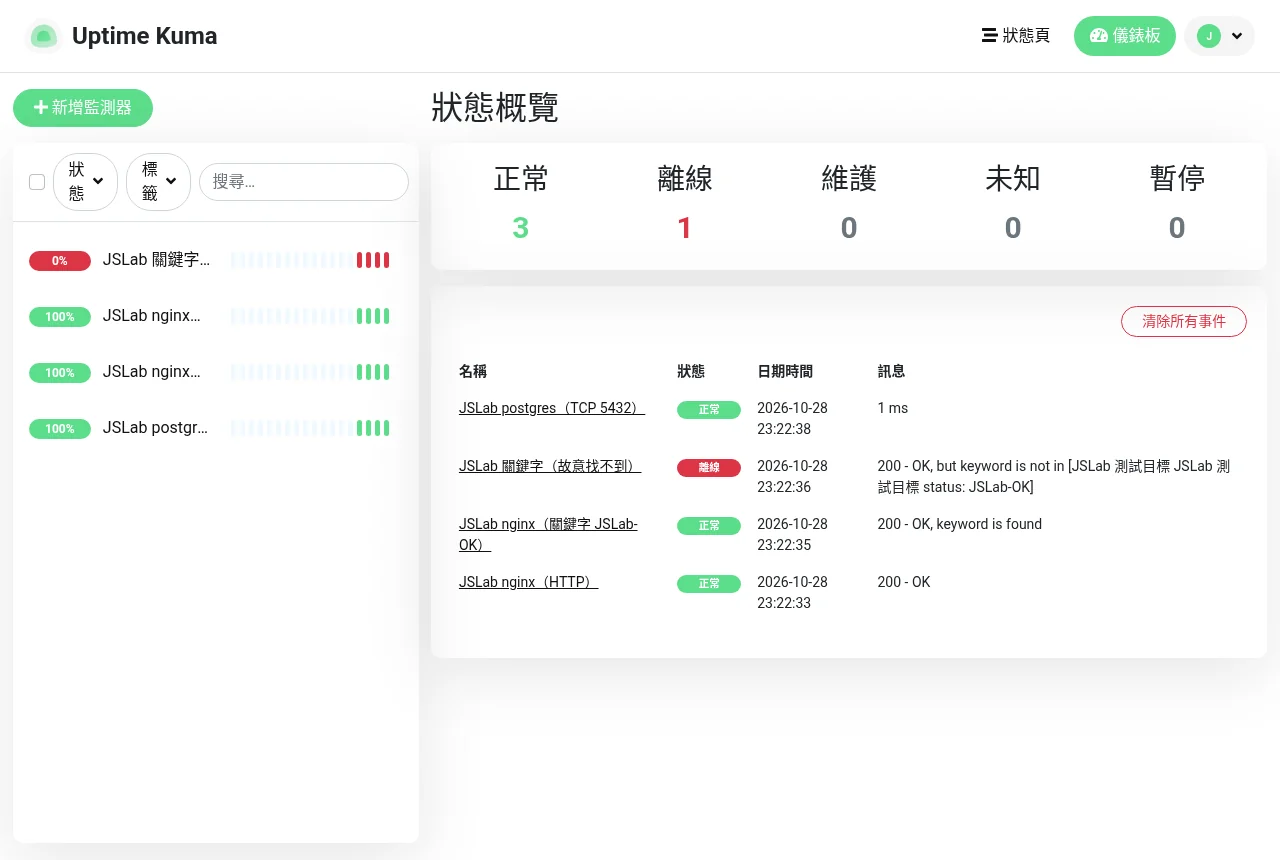The image size is (1280, 860).
Task: Select the JSLab postgr… monitor in sidebar
Action: tap(215, 428)
